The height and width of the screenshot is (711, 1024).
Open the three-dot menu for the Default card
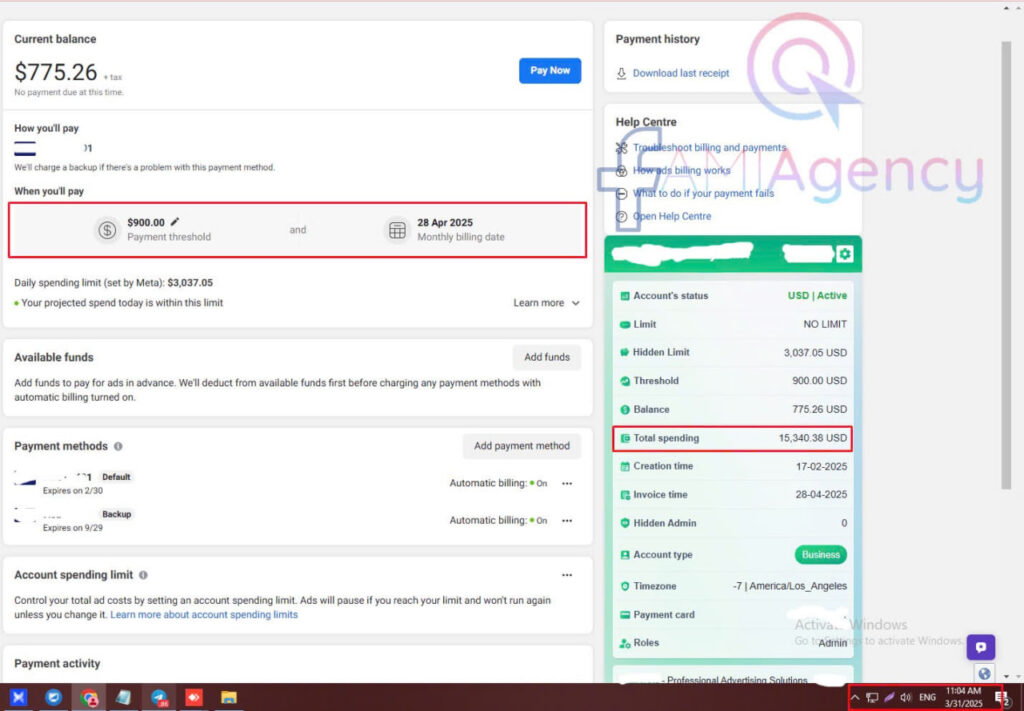[x=567, y=484]
